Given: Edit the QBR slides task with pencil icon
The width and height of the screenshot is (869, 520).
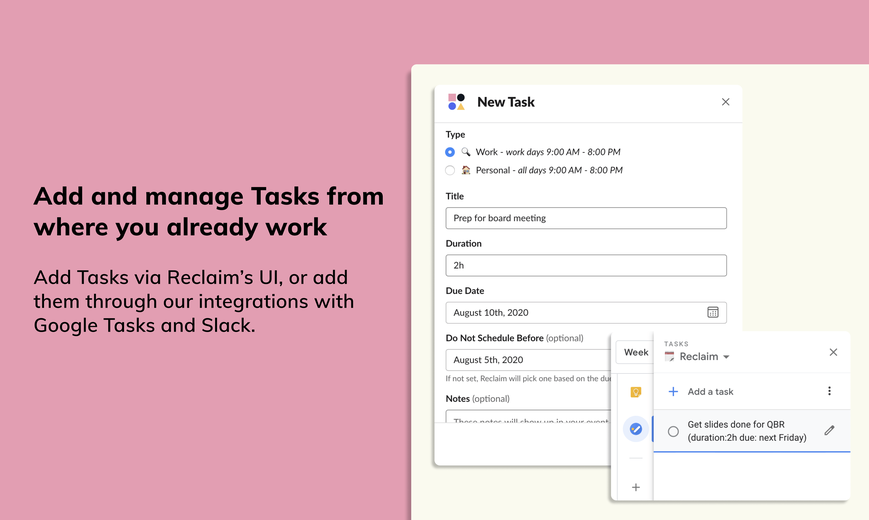Looking at the screenshot, I should pos(829,430).
